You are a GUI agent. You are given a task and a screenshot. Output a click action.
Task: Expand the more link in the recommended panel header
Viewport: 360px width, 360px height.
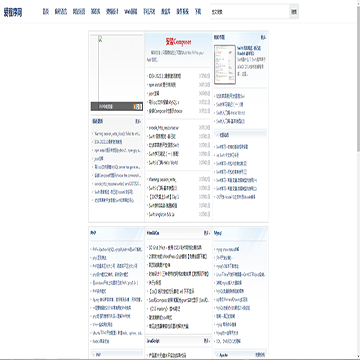pyautogui.click(x=263, y=38)
